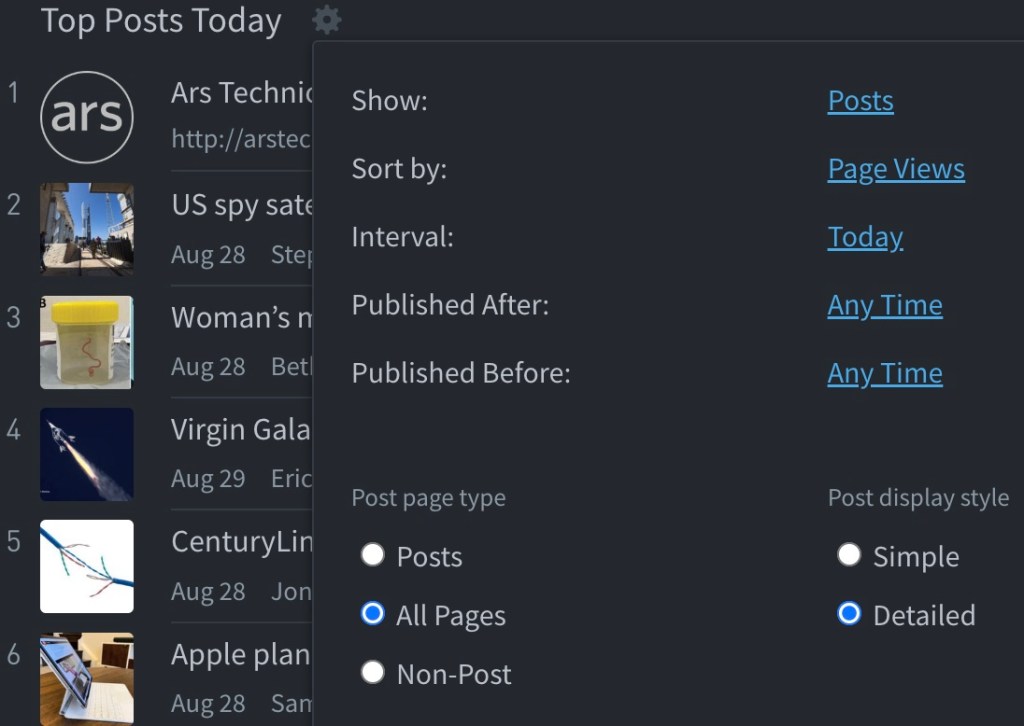Select the Detailed display style radio

pos(849,614)
